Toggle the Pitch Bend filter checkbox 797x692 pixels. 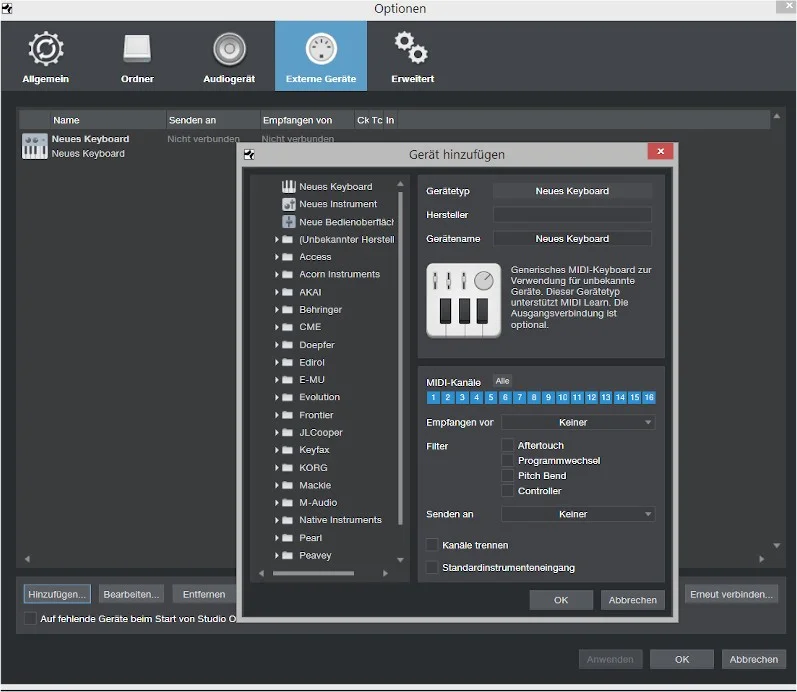click(507, 475)
